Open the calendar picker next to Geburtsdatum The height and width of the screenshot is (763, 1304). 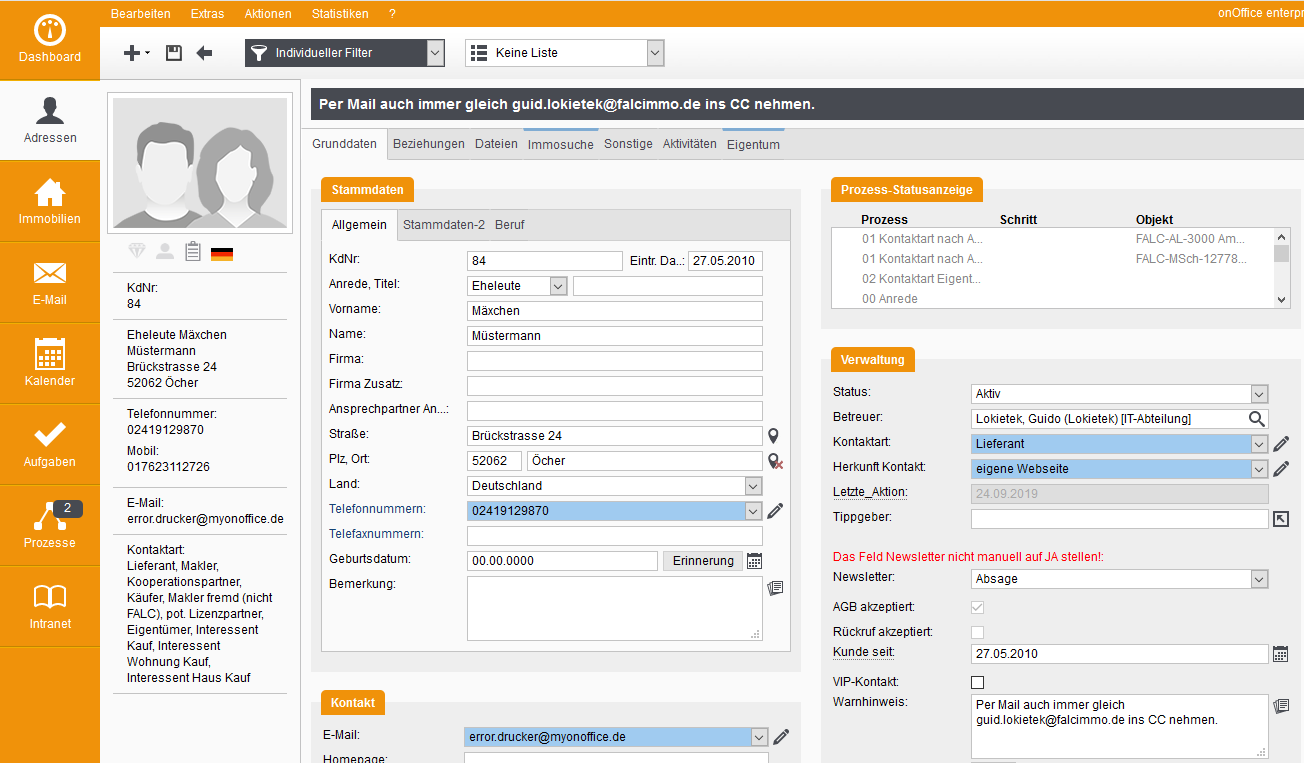pos(755,561)
